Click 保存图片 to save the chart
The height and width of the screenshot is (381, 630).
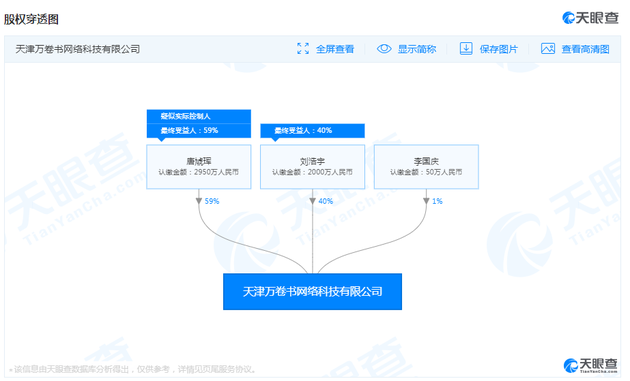tap(499, 49)
